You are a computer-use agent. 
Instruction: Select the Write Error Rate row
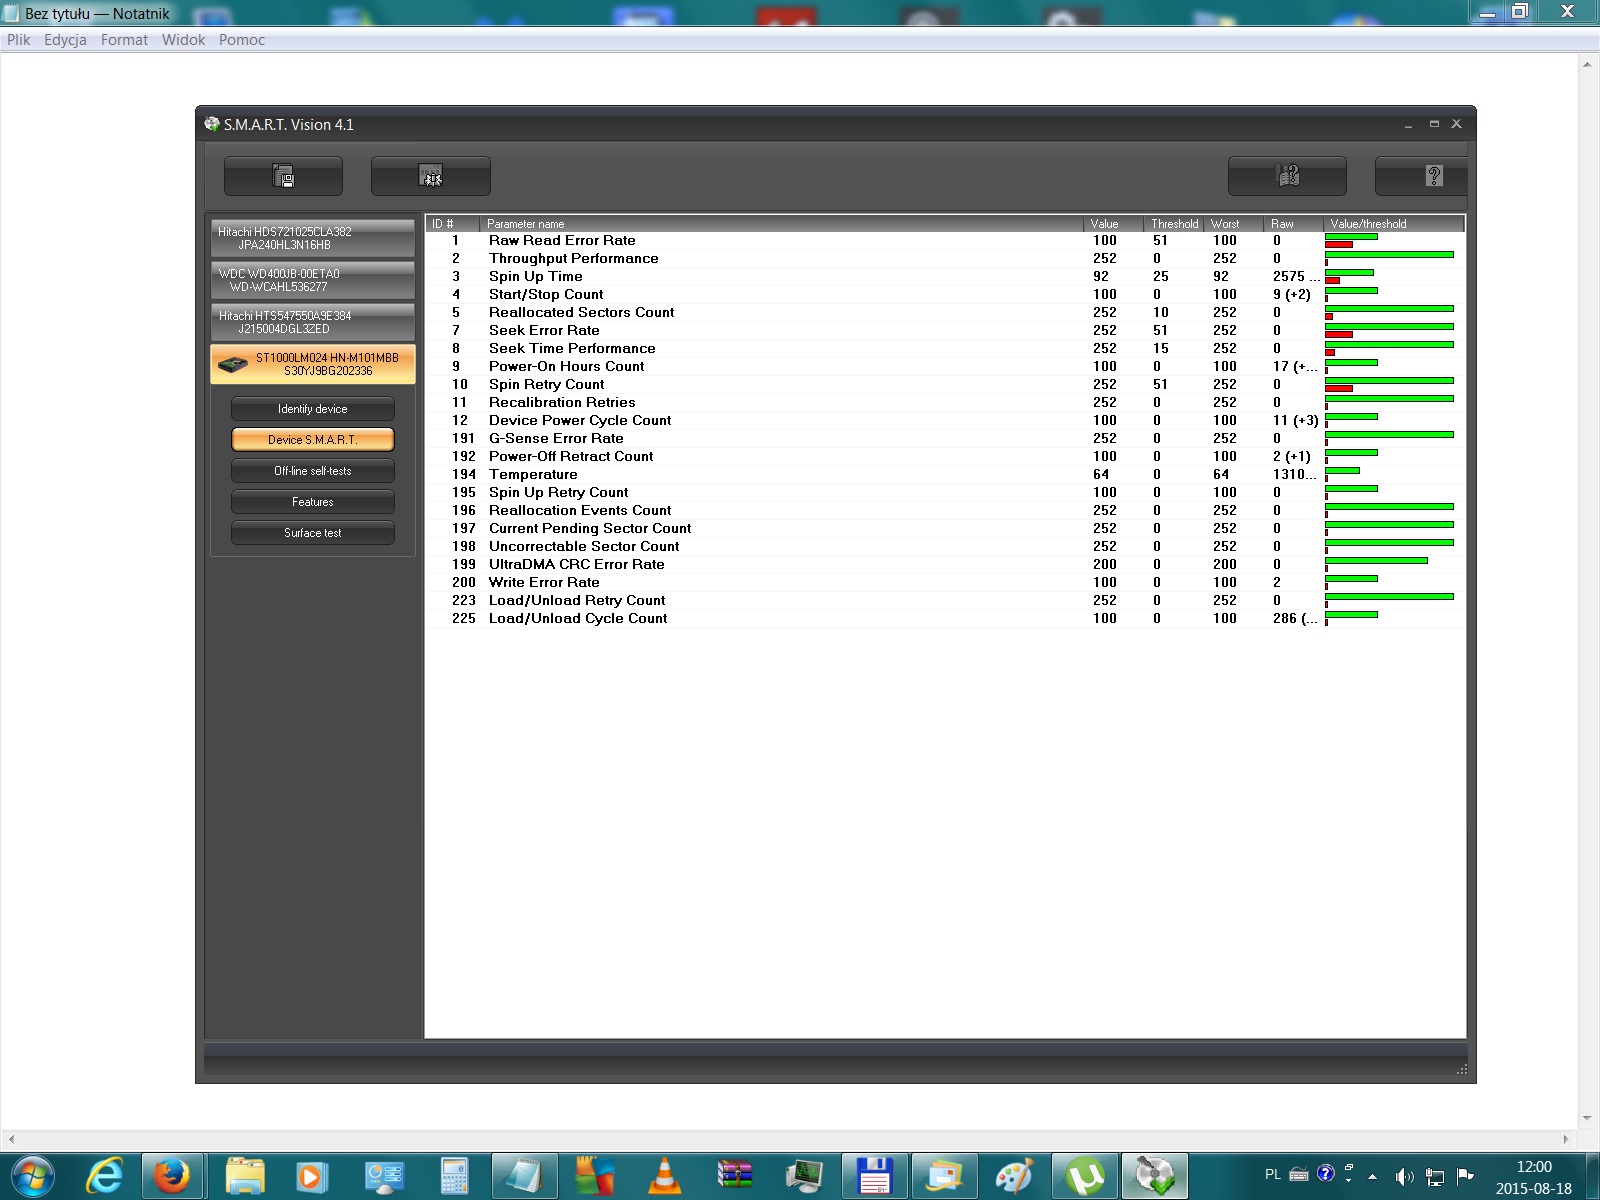click(x=945, y=583)
